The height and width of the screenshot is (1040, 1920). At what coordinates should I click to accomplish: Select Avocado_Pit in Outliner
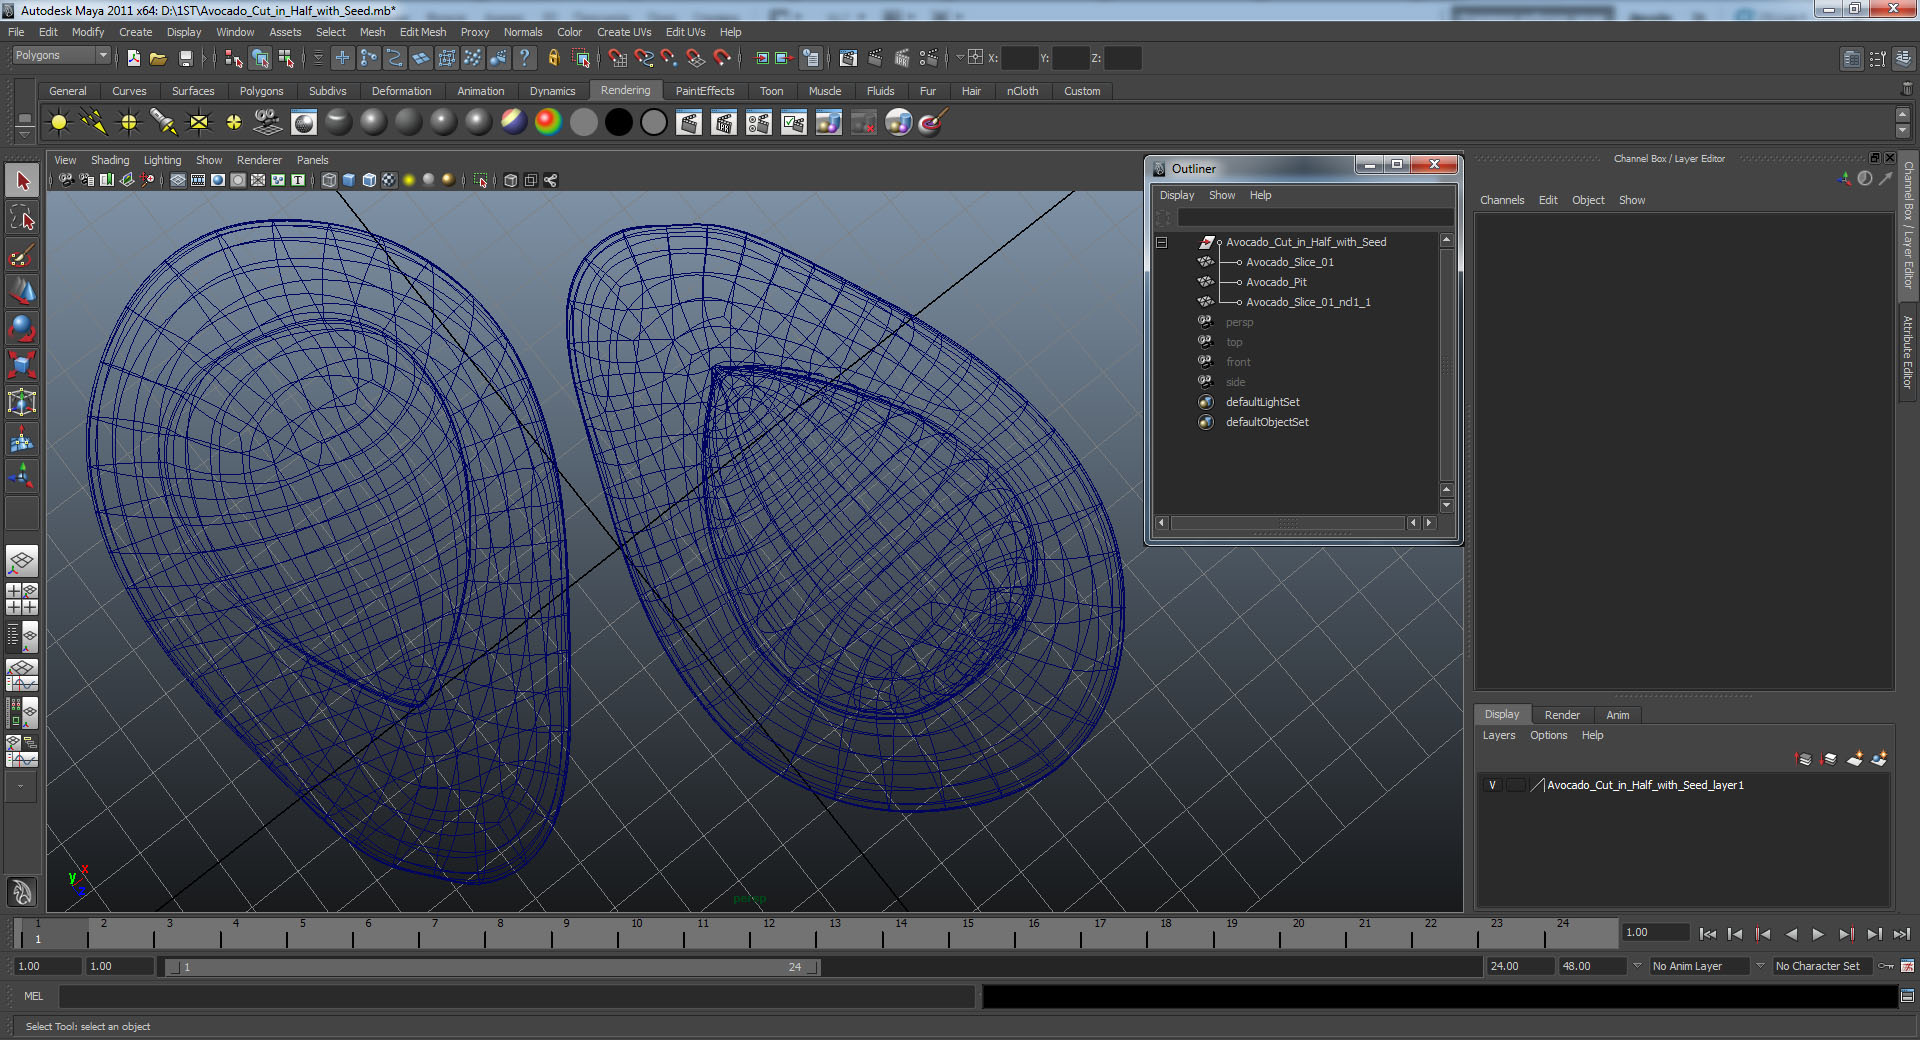1276,282
